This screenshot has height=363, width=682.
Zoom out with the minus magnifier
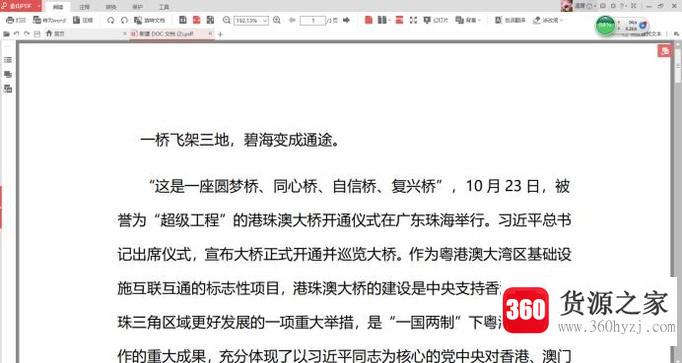[x=226, y=20]
